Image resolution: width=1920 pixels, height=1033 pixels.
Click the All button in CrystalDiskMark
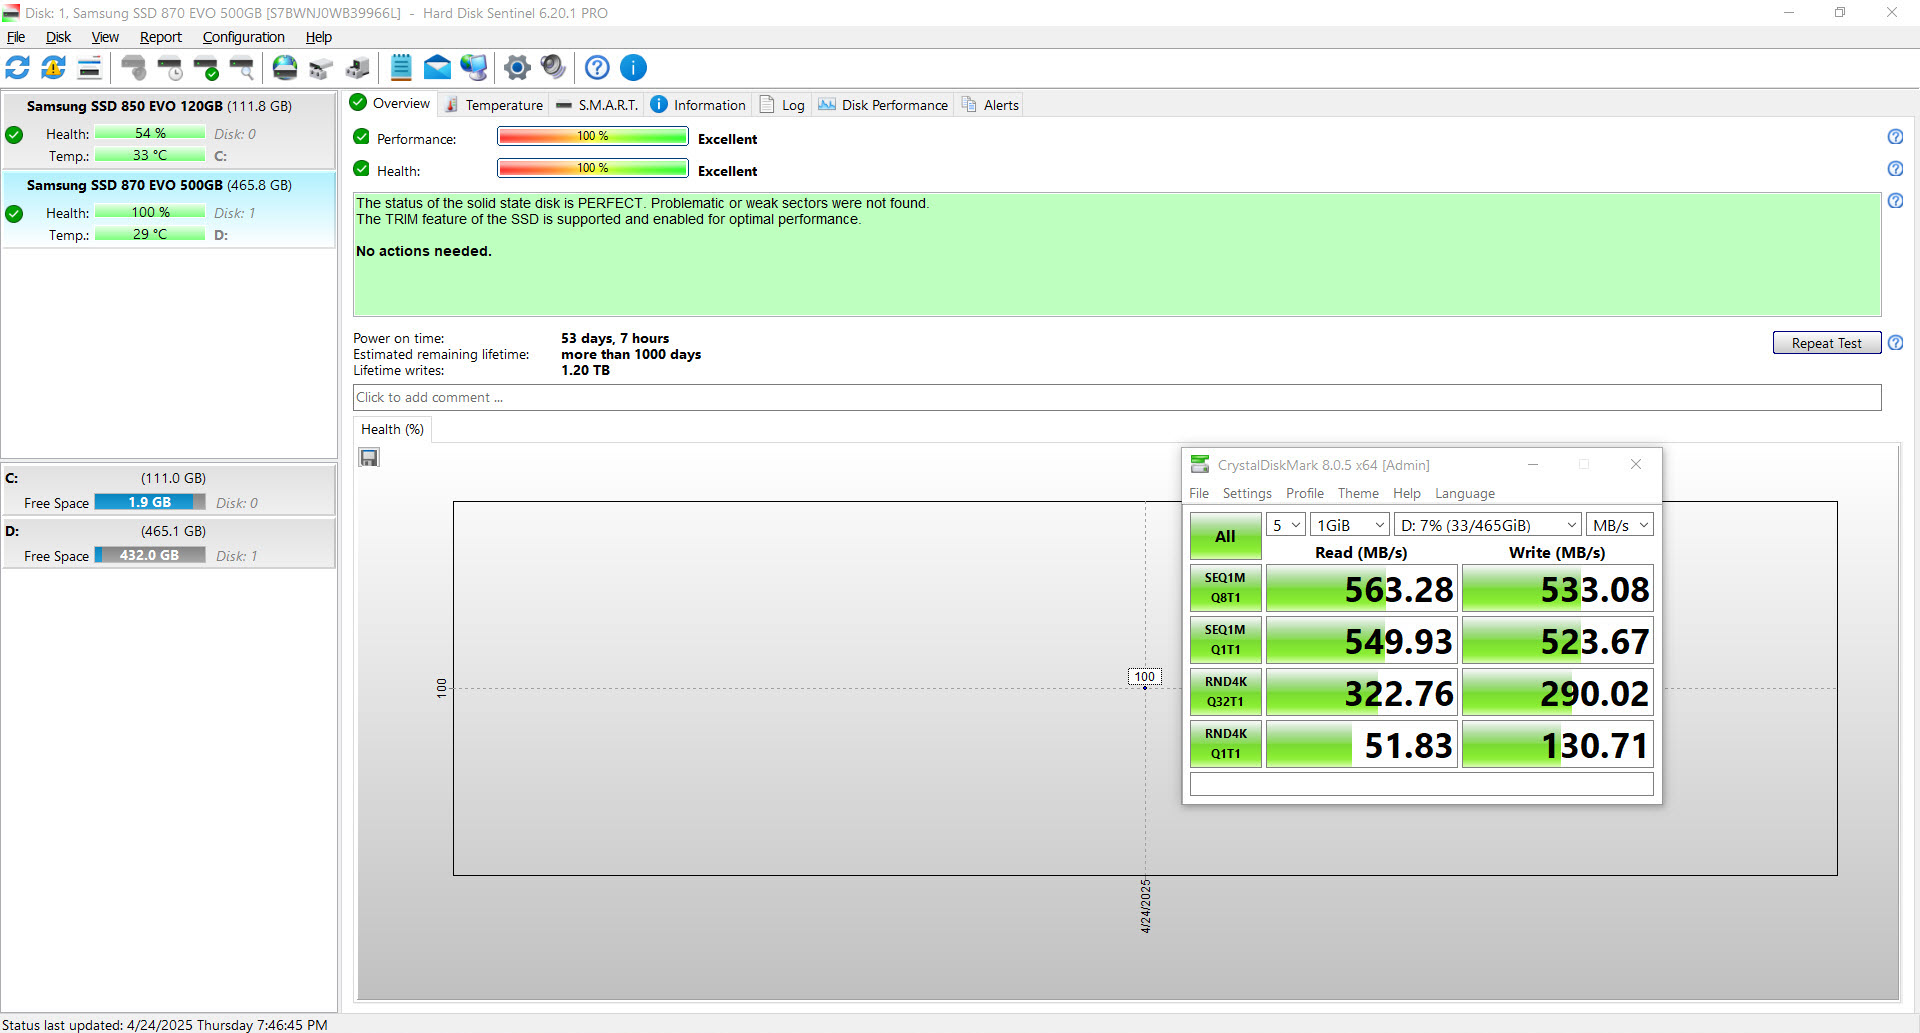tap(1225, 536)
